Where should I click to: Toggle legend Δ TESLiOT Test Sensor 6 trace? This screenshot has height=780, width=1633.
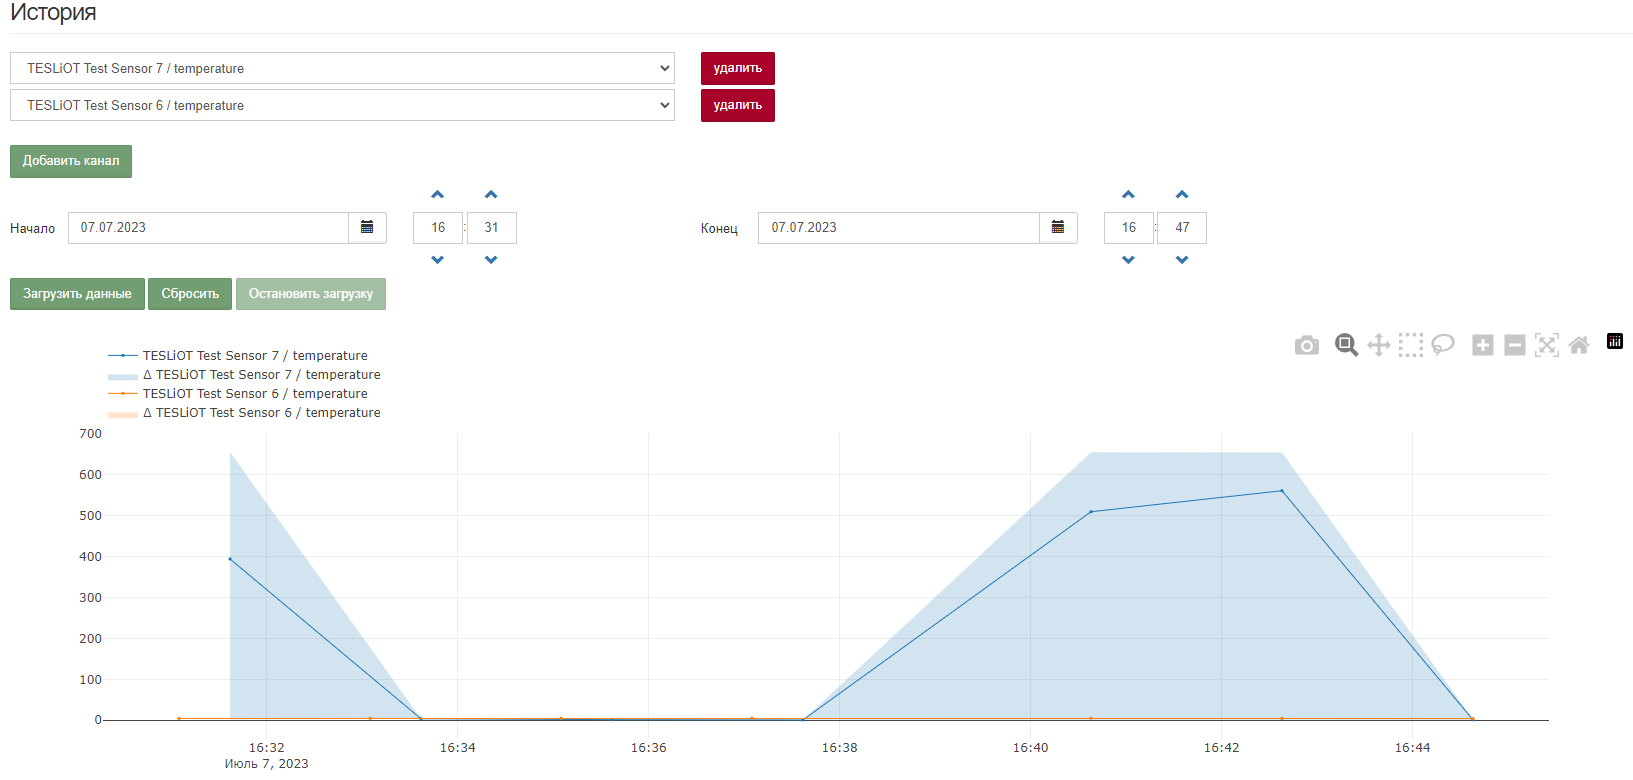pyautogui.click(x=244, y=412)
